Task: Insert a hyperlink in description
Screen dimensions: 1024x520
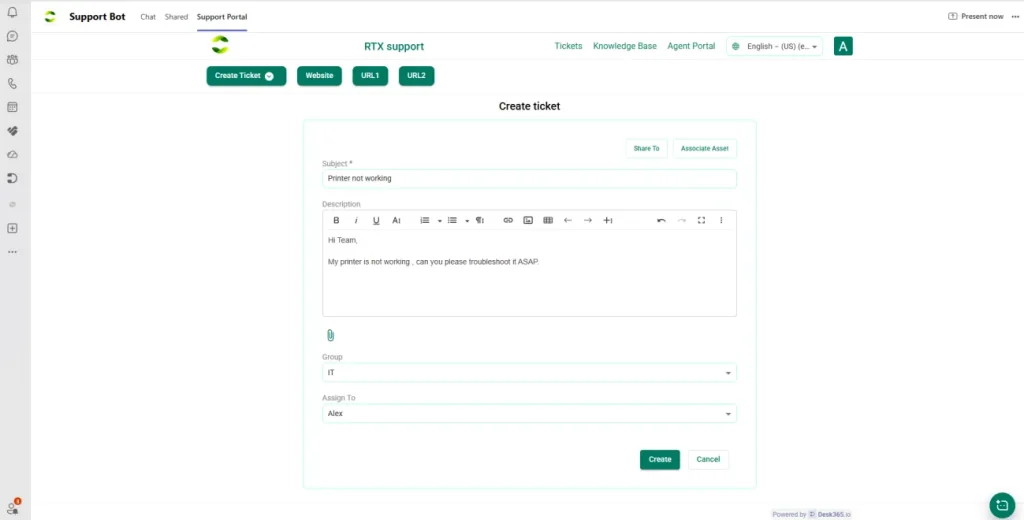Action: point(508,220)
